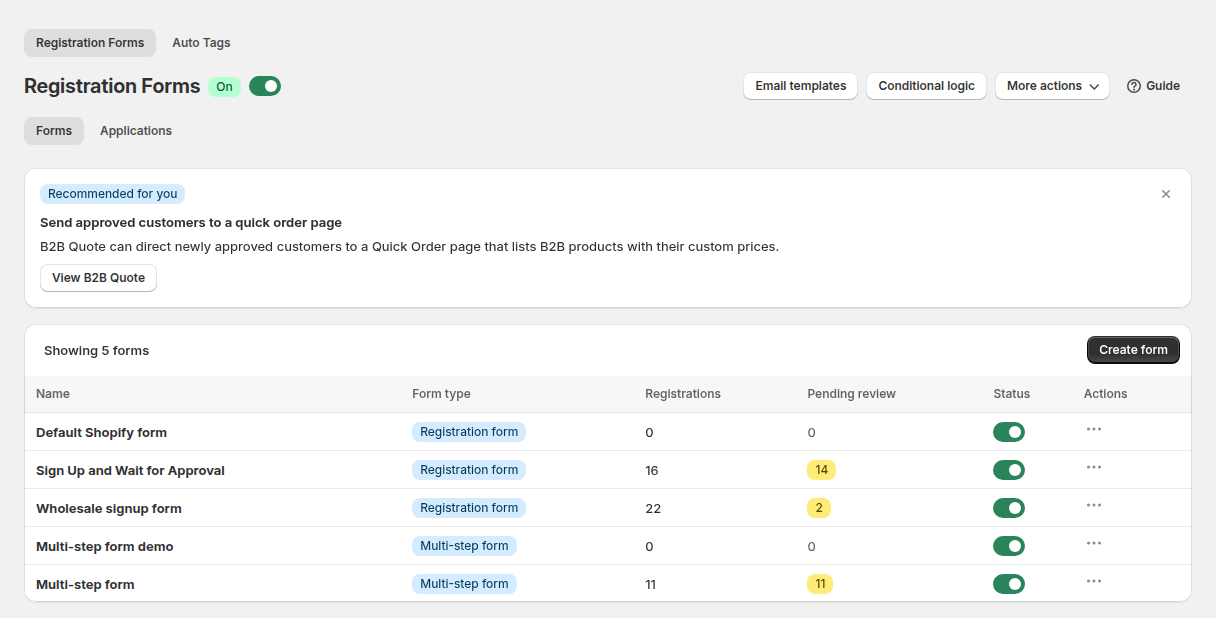Click the Showing 5 forms text
This screenshot has height=618, width=1216.
click(96, 351)
